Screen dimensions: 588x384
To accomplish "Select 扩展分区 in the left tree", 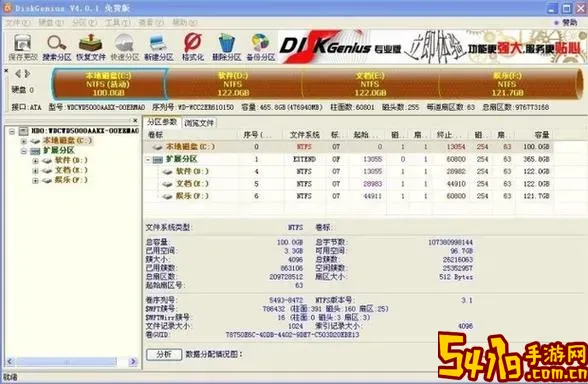I will (x=58, y=150).
